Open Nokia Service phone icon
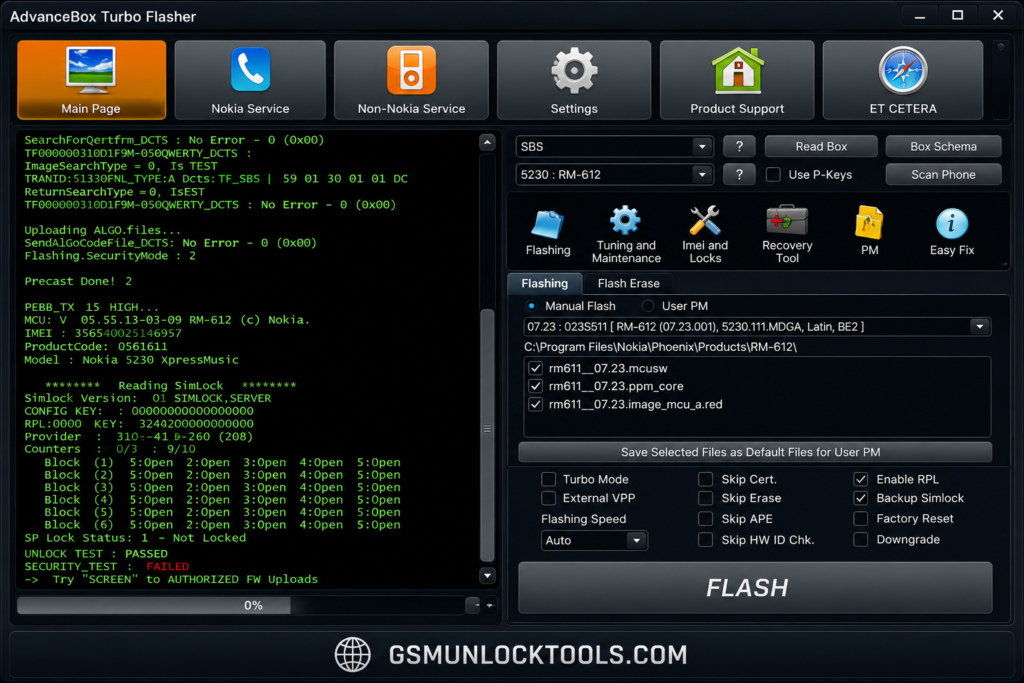This screenshot has height=683, width=1024. [x=250, y=69]
